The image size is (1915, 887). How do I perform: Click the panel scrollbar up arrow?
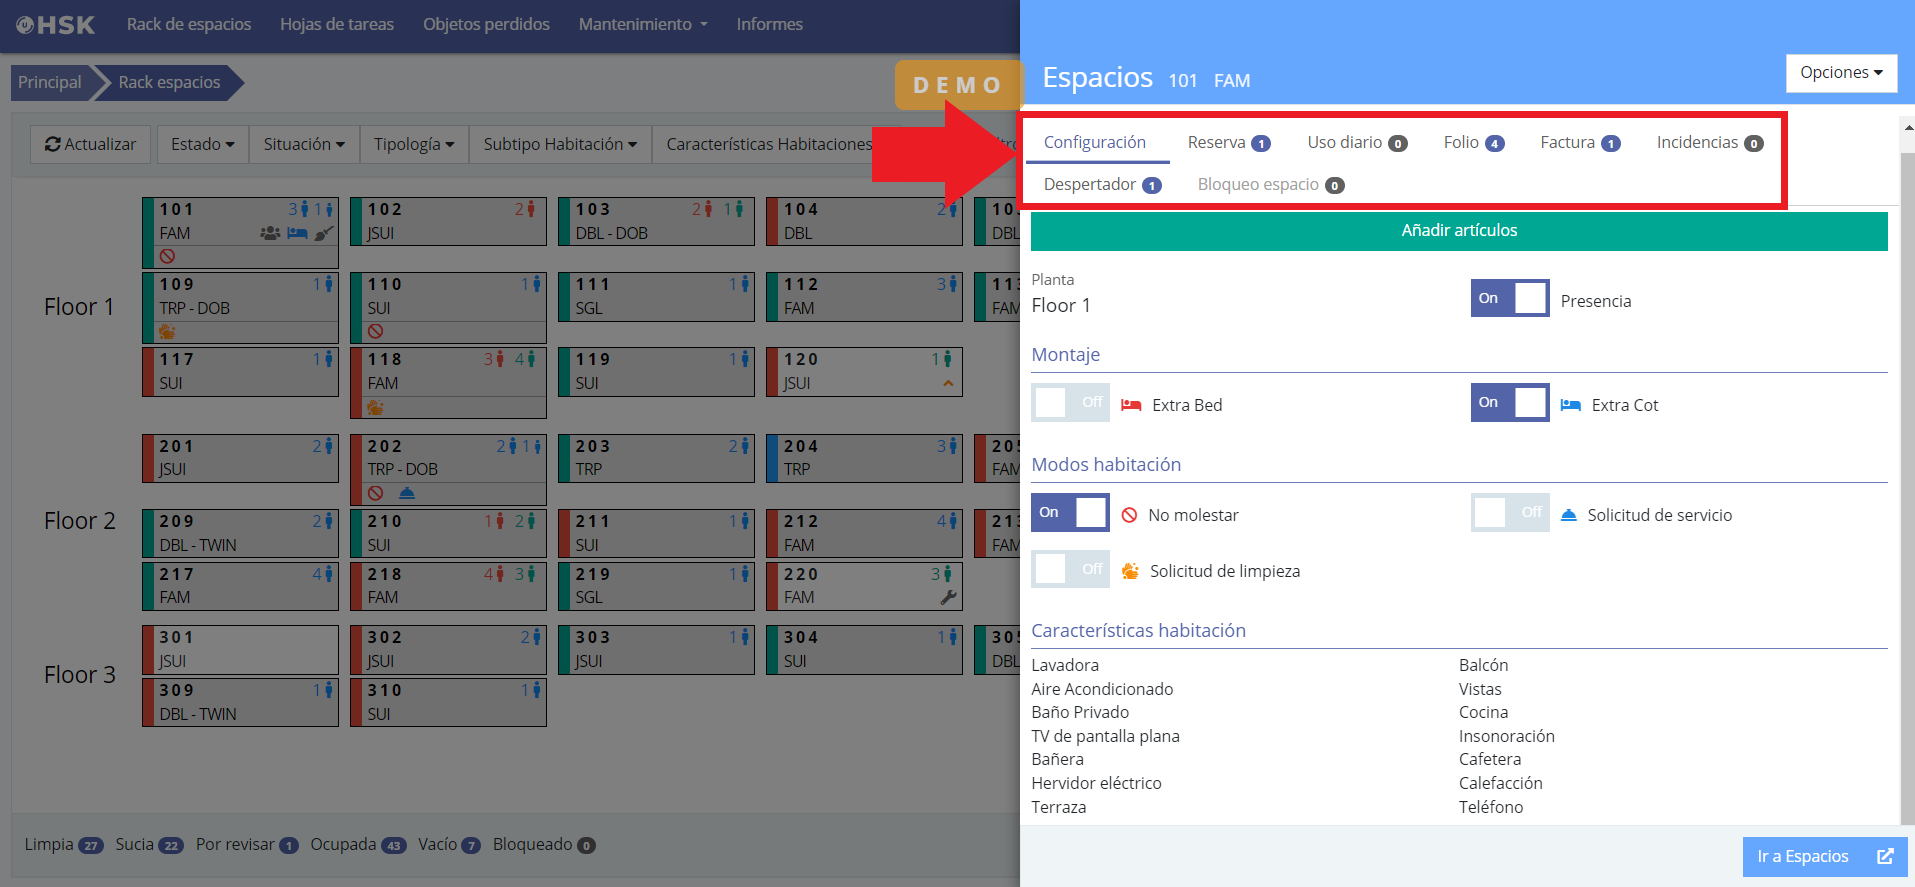point(1907,128)
